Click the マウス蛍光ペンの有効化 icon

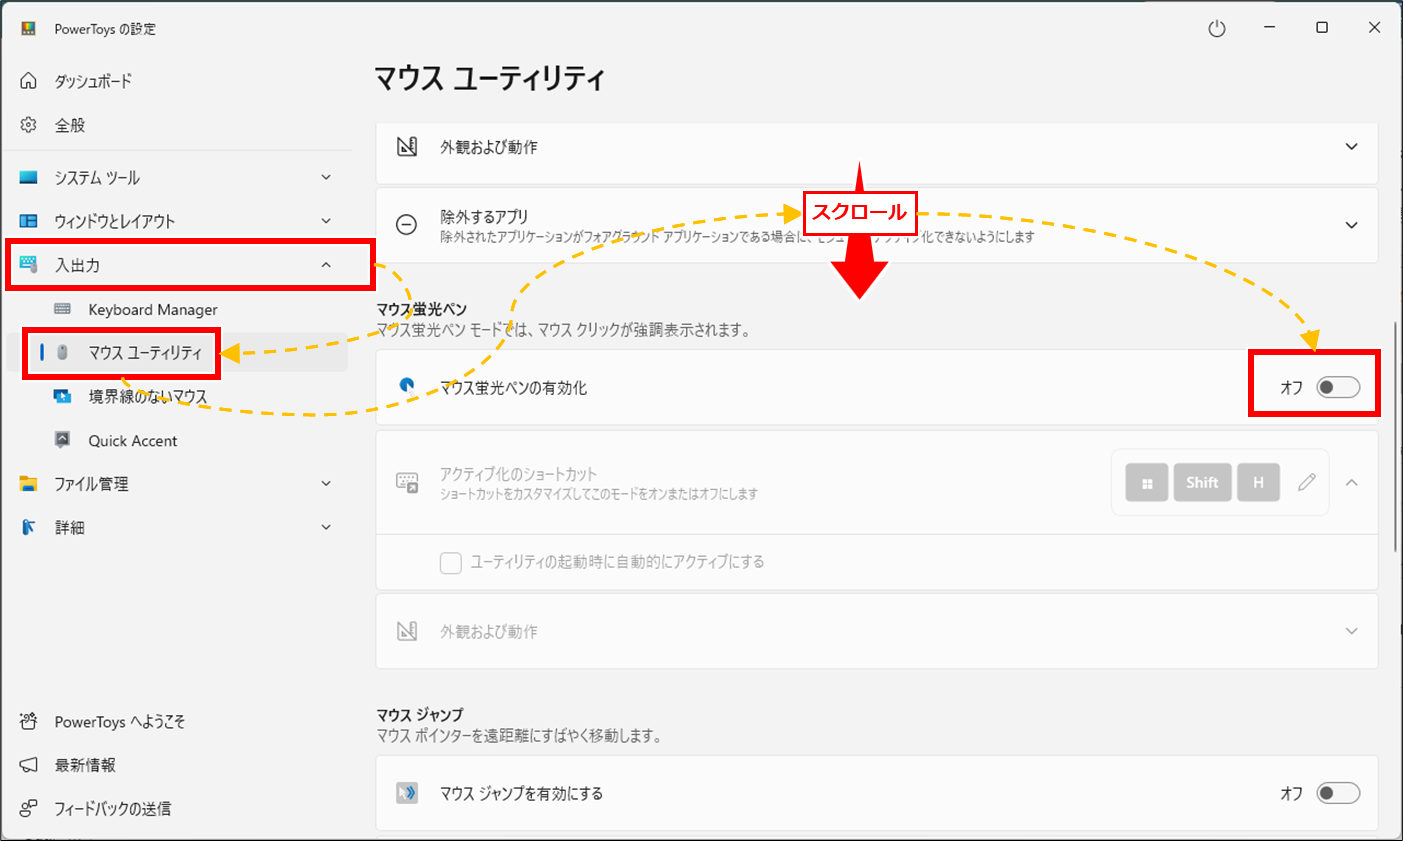407,386
